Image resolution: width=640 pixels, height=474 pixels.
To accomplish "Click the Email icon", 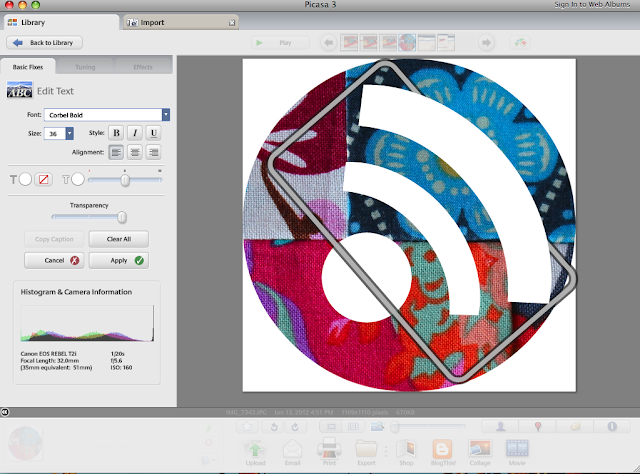I will click(293, 452).
